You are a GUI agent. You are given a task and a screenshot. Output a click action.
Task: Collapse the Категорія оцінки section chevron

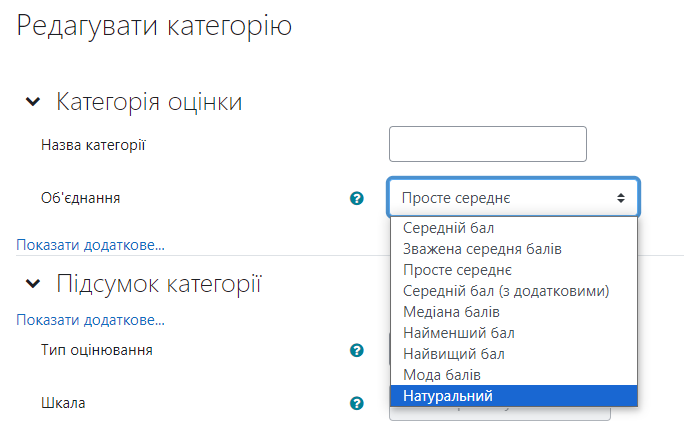33,102
